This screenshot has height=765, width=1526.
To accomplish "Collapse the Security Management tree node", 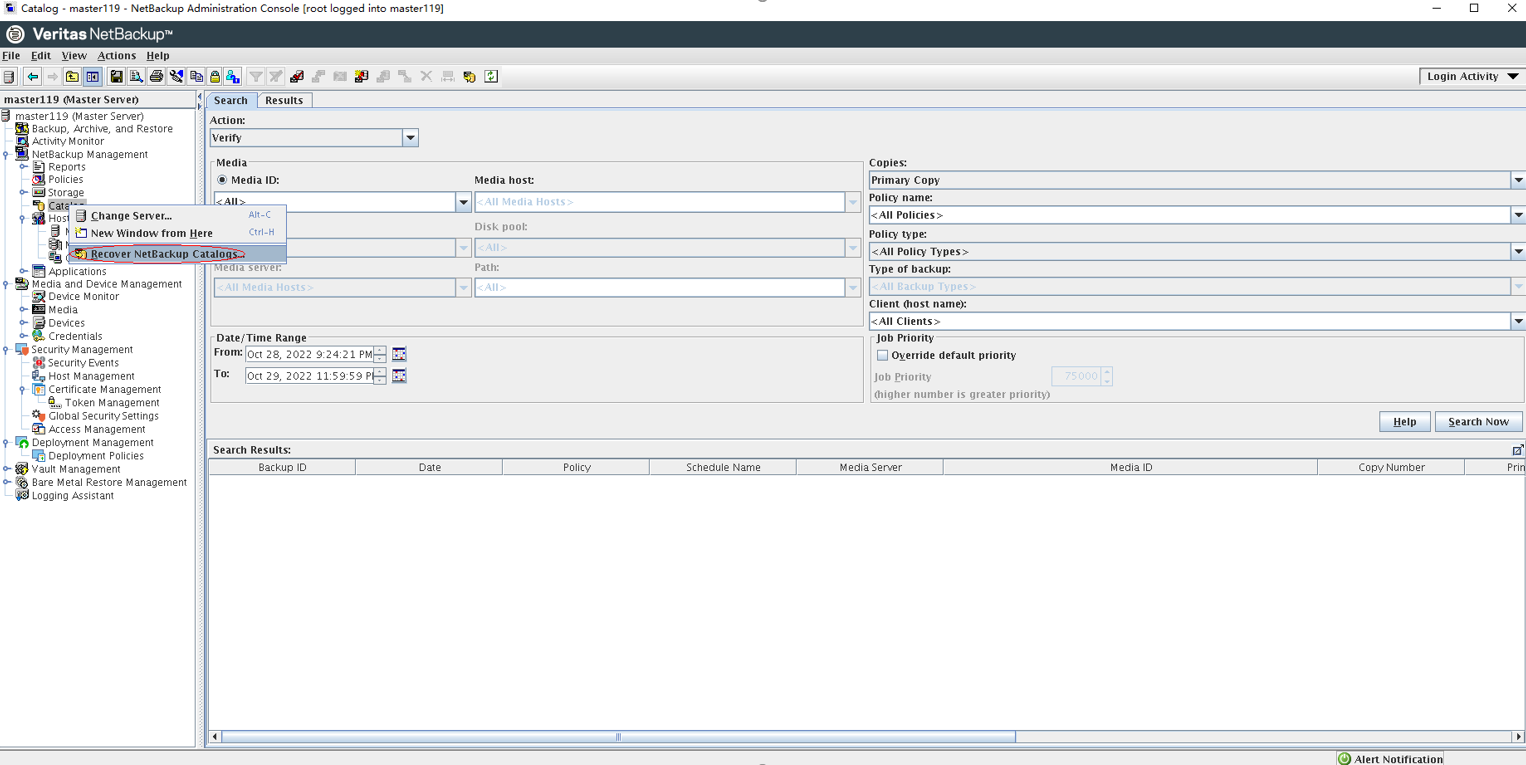I will pos(6,350).
